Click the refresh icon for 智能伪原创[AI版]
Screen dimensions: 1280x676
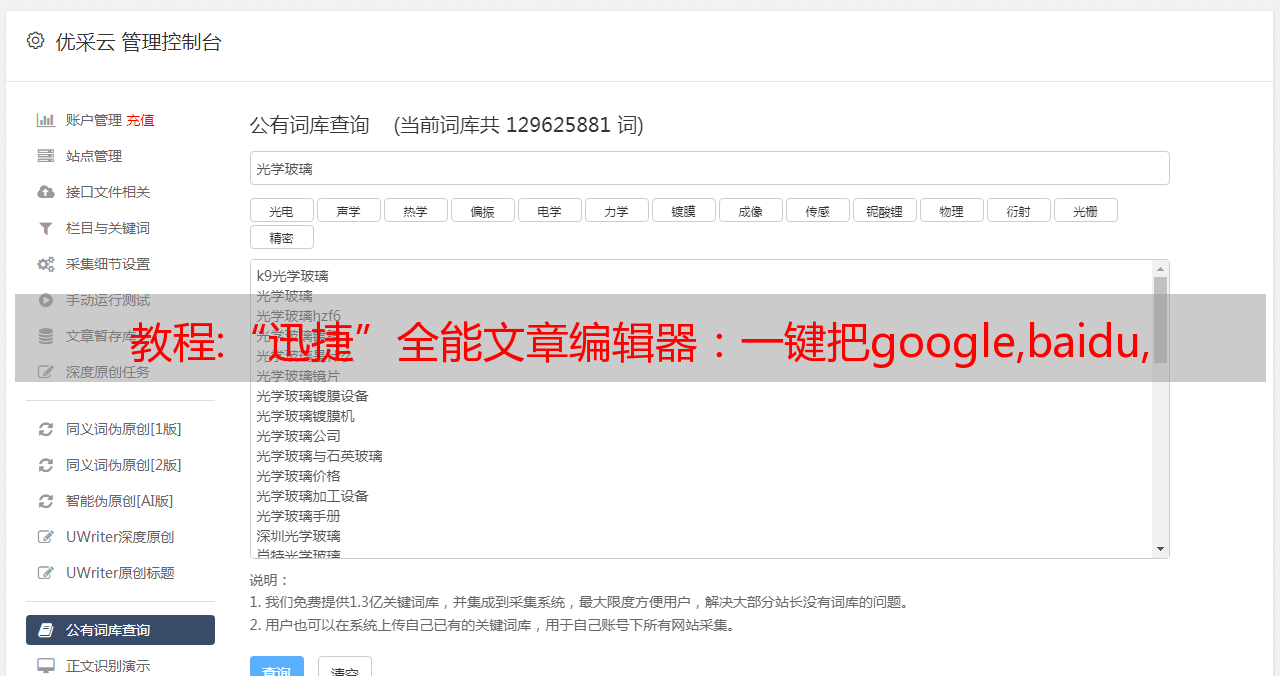(x=45, y=501)
